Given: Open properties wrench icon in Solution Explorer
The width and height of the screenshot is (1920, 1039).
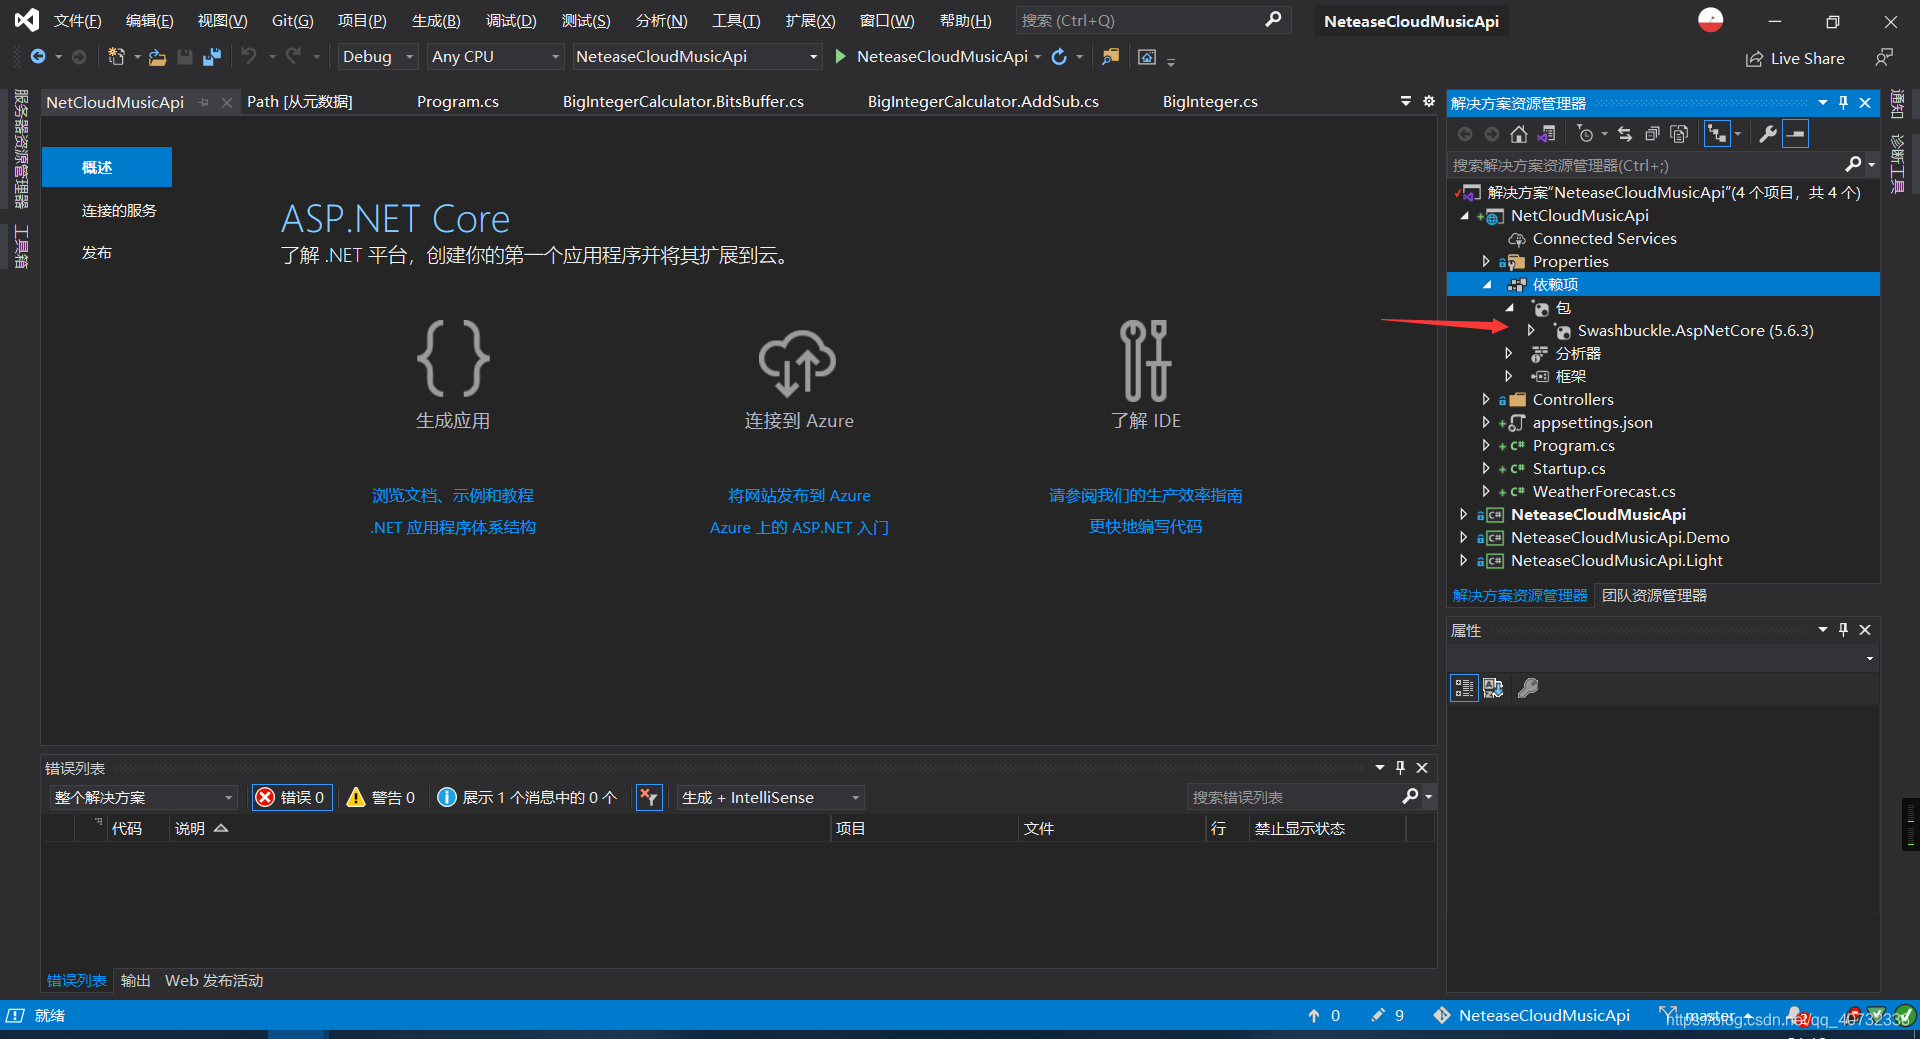Looking at the screenshot, I should 1768,134.
